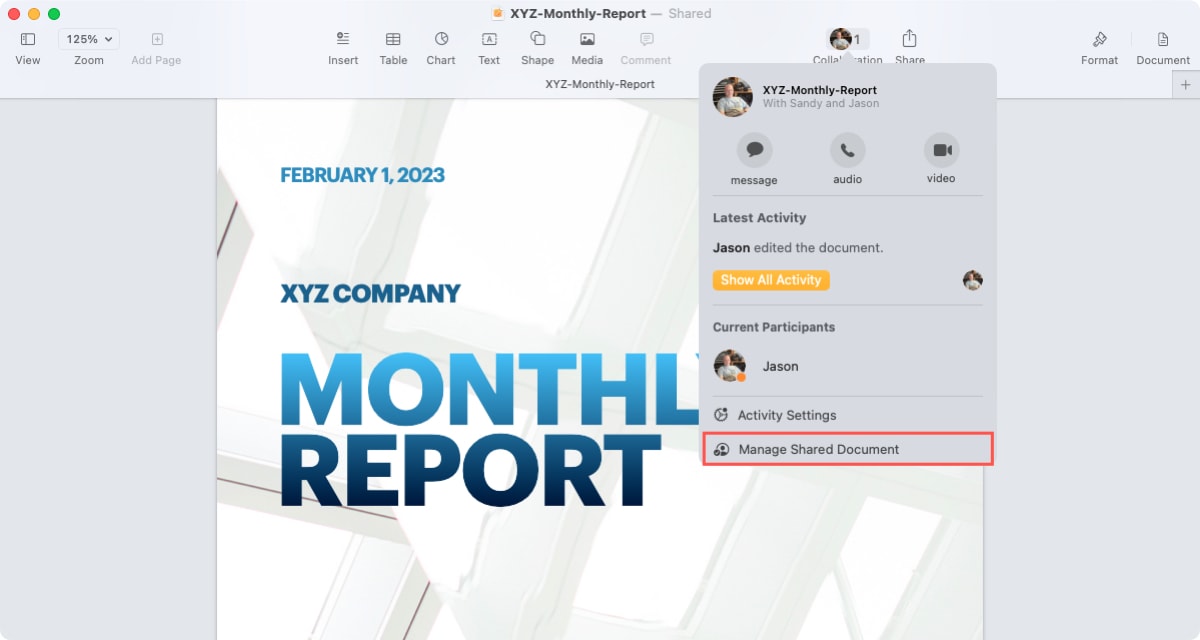Open a new tab with the plus button
Viewport: 1200px width, 640px height.
pos(1187,84)
